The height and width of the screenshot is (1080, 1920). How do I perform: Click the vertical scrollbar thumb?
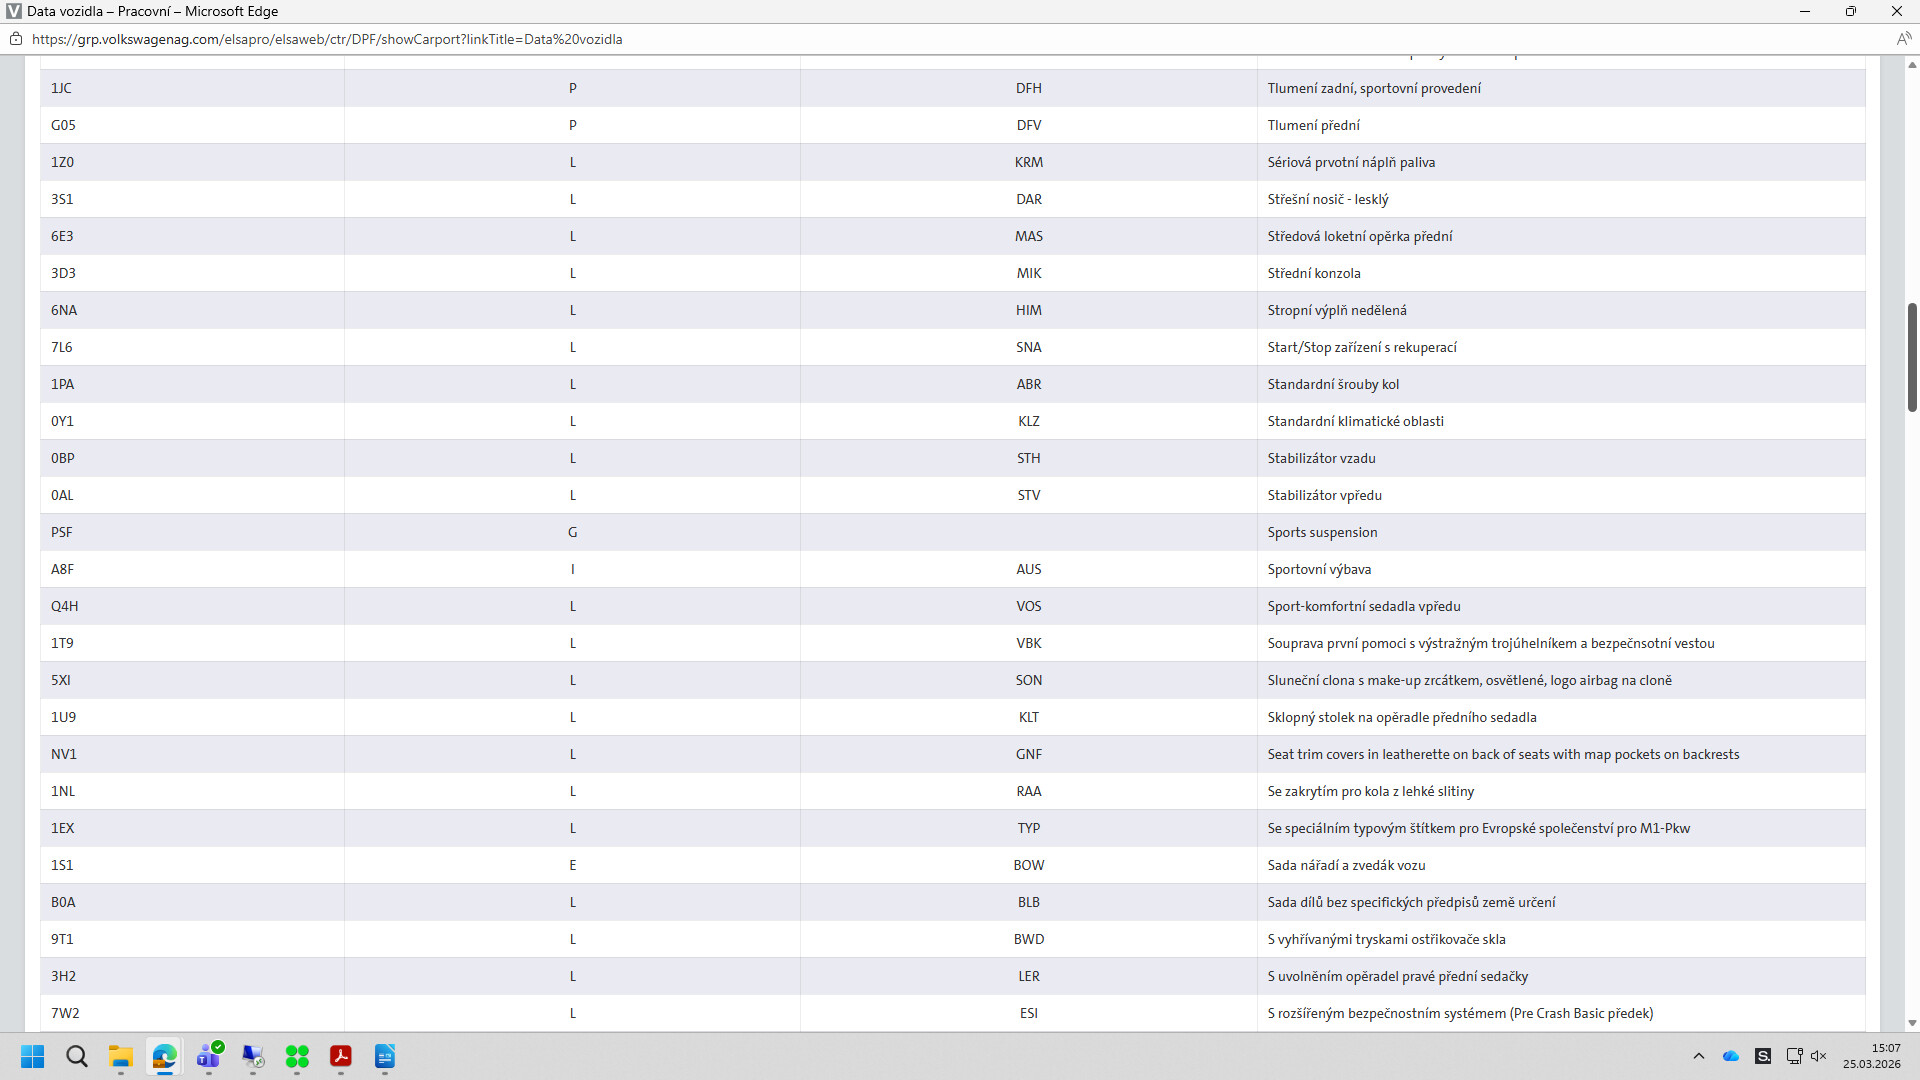point(1912,356)
